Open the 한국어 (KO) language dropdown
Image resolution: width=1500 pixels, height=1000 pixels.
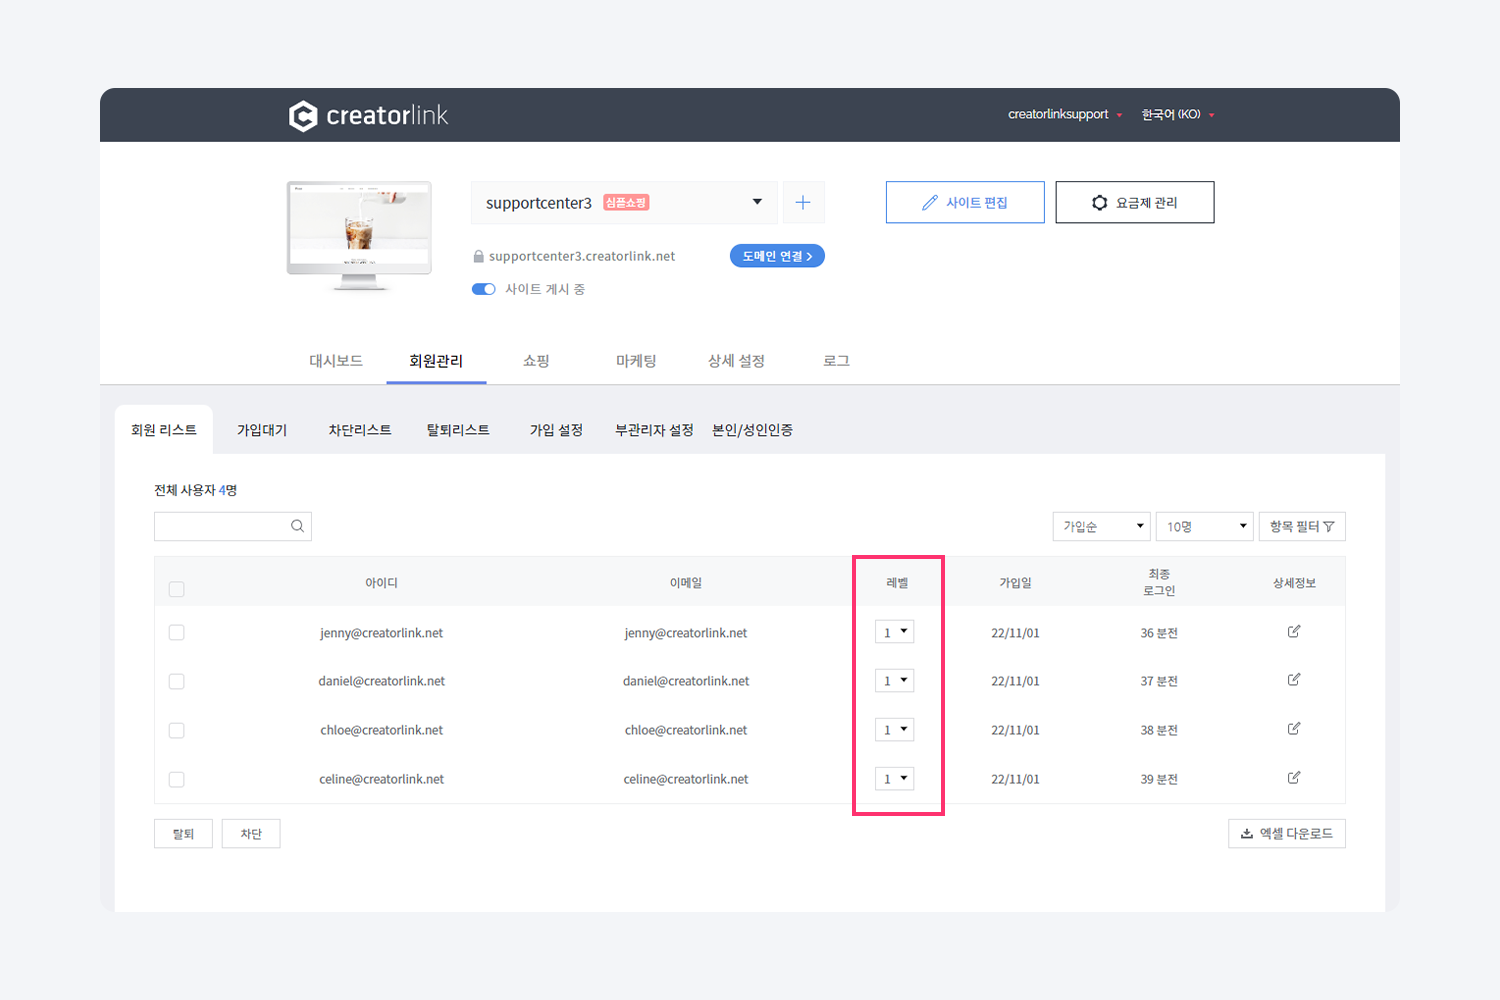pyautogui.click(x=1178, y=115)
